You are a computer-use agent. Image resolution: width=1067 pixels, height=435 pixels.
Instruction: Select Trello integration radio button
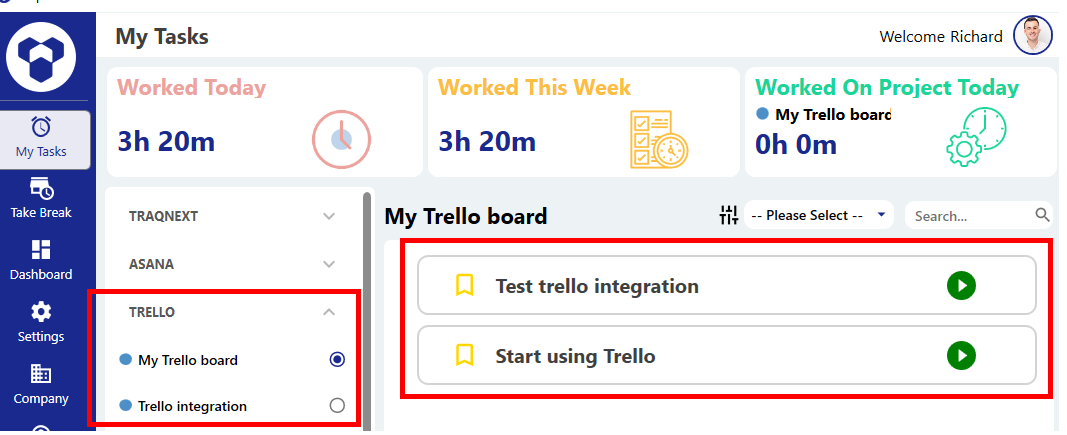coord(337,406)
